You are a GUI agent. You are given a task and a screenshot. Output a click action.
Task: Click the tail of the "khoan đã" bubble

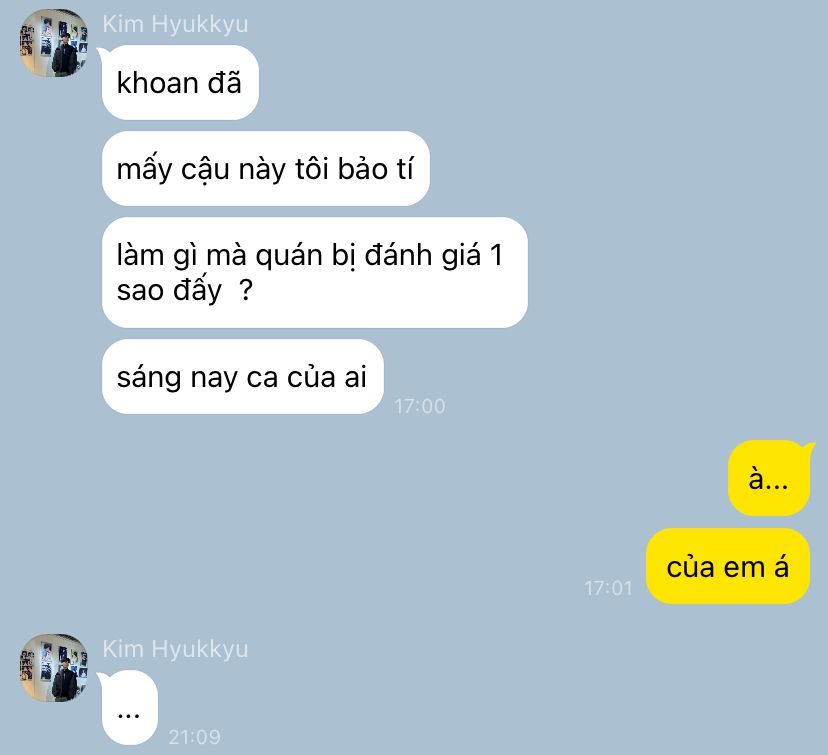tap(102, 53)
